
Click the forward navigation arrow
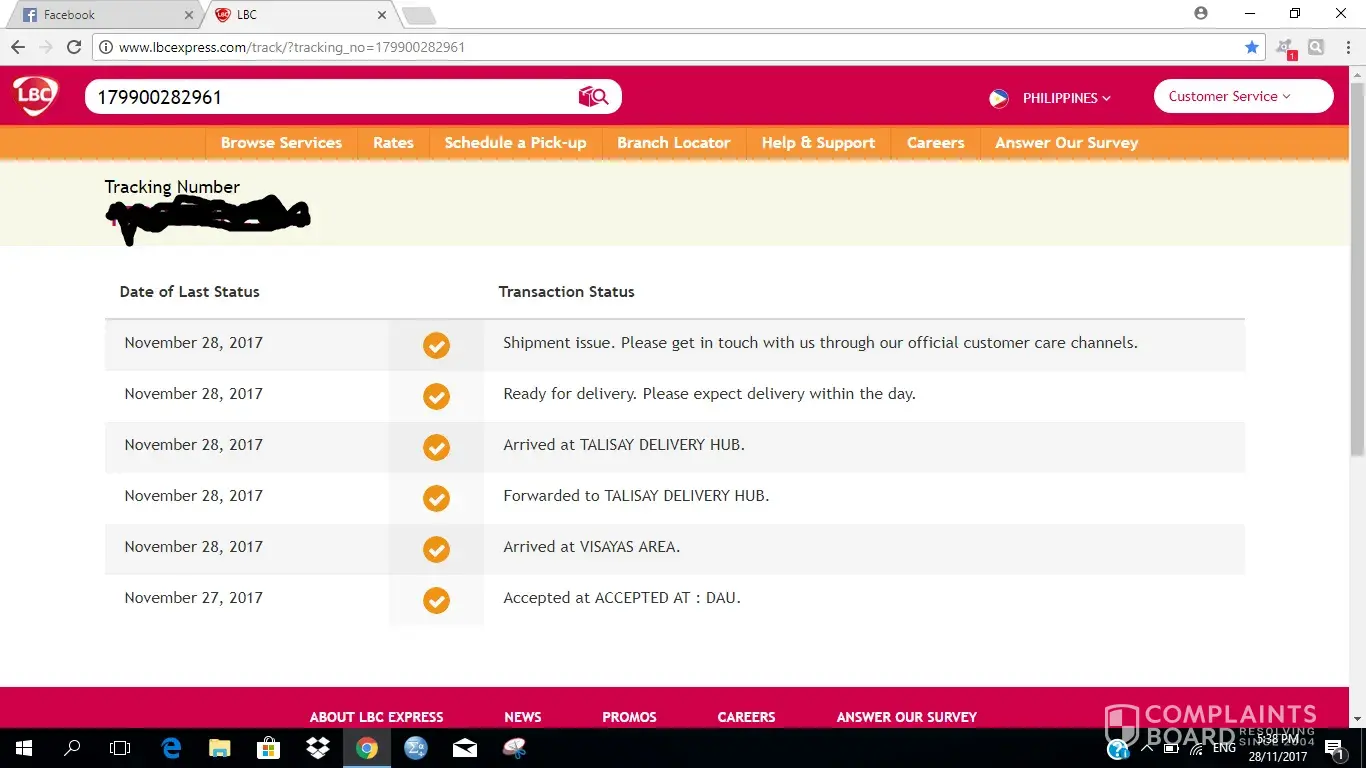tap(45, 47)
